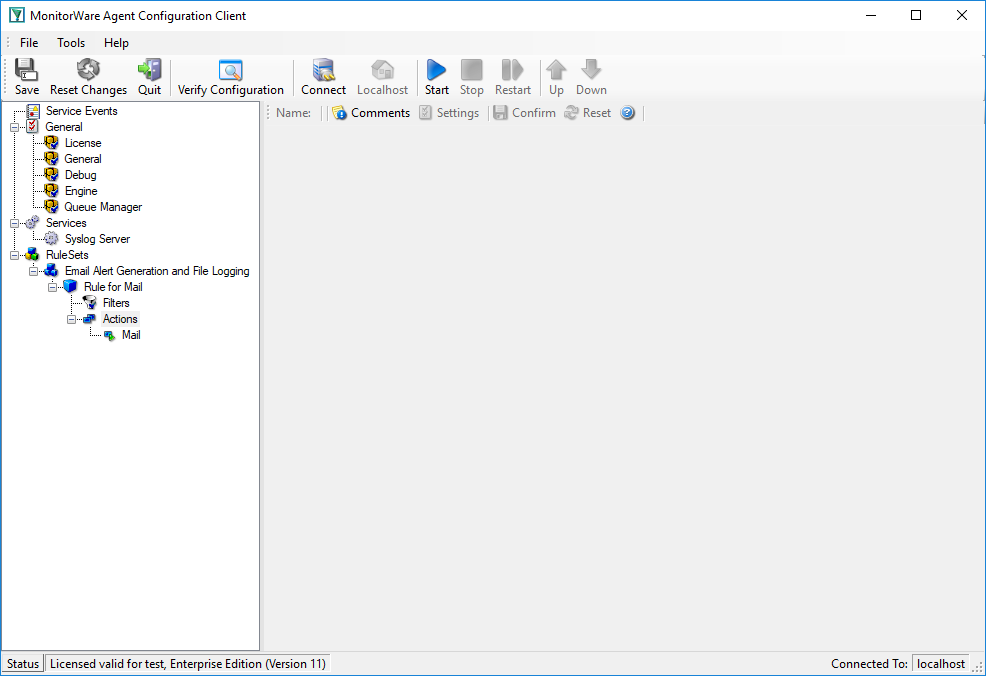Click the Confirm toolbar item

[524, 113]
